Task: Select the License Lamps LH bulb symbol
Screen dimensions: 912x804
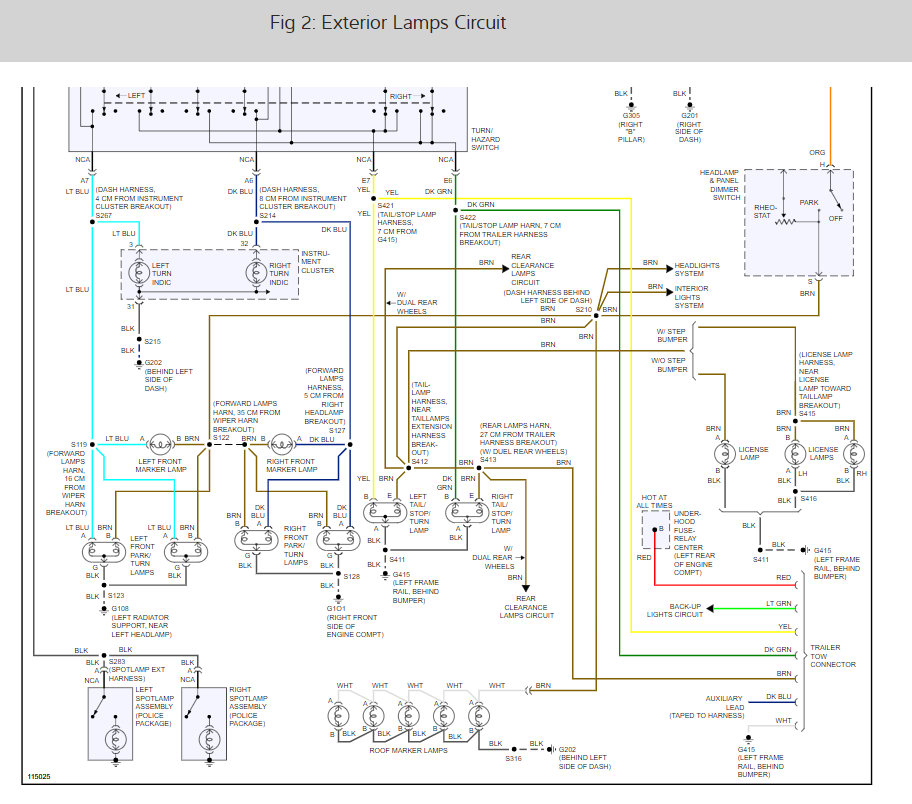Action: click(x=795, y=454)
